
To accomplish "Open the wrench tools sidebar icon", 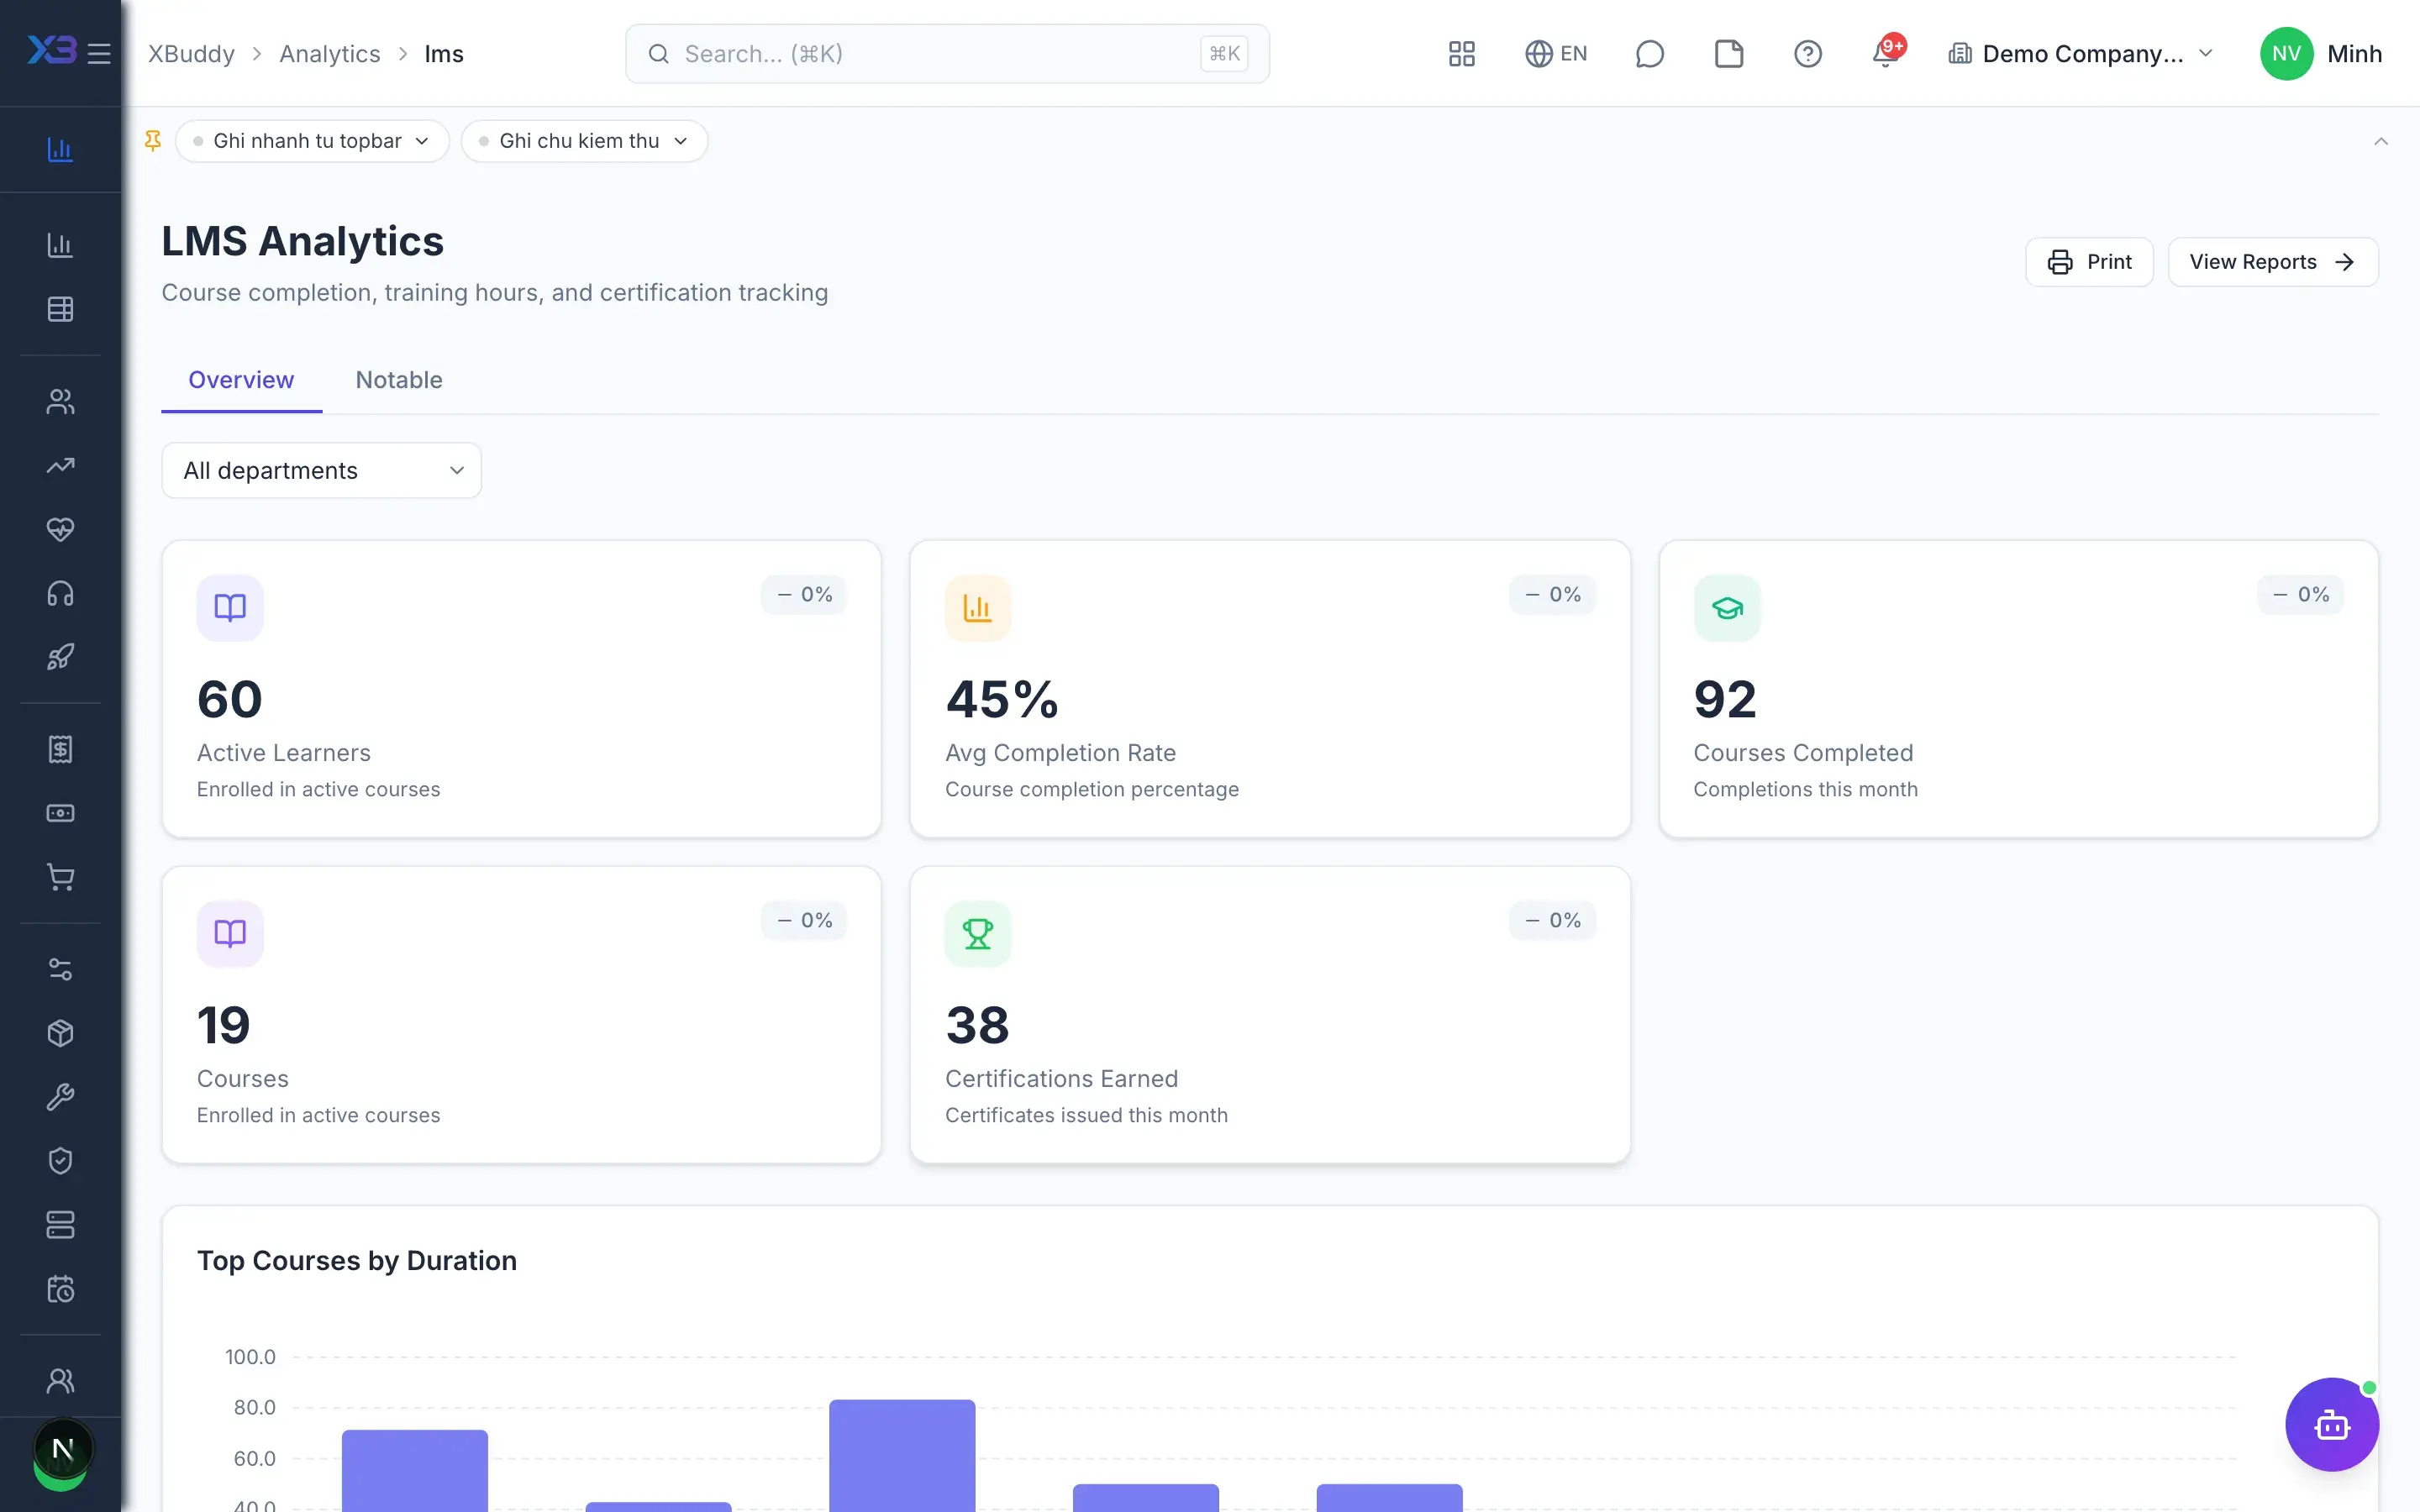I will pos(60,1097).
